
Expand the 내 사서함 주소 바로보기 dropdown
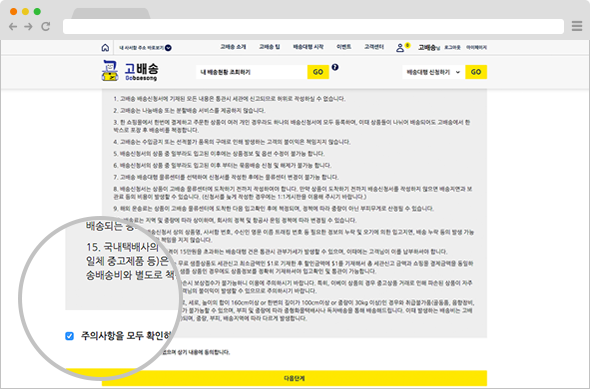coord(145,48)
